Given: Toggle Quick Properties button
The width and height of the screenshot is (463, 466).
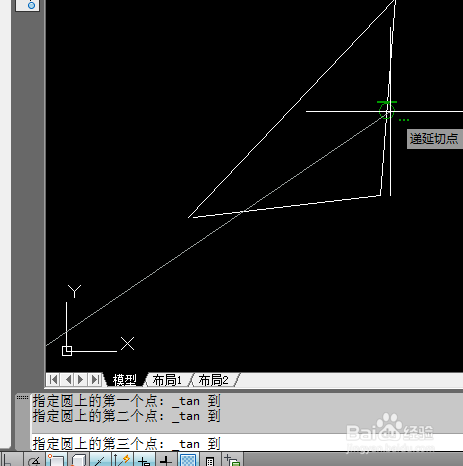Looking at the screenshot, I should click(x=210, y=460).
